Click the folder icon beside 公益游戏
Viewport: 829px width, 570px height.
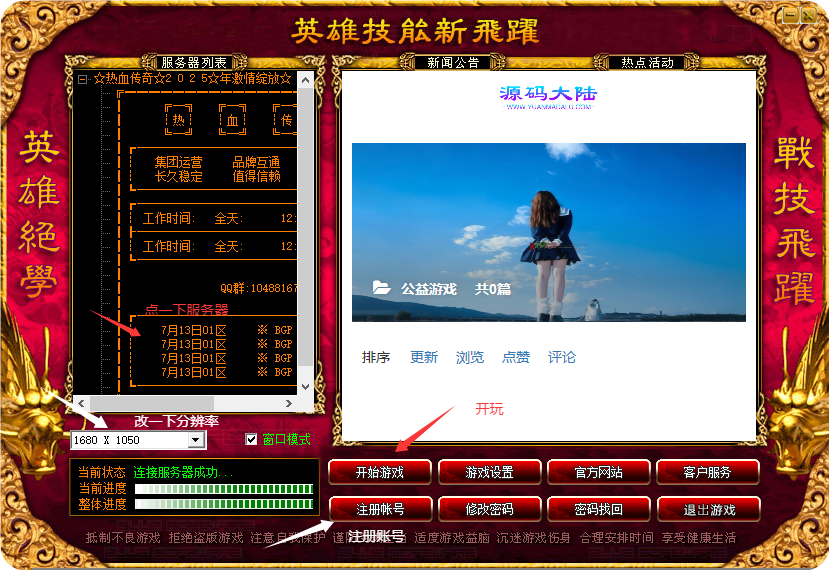pyautogui.click(x=381, y=288)
